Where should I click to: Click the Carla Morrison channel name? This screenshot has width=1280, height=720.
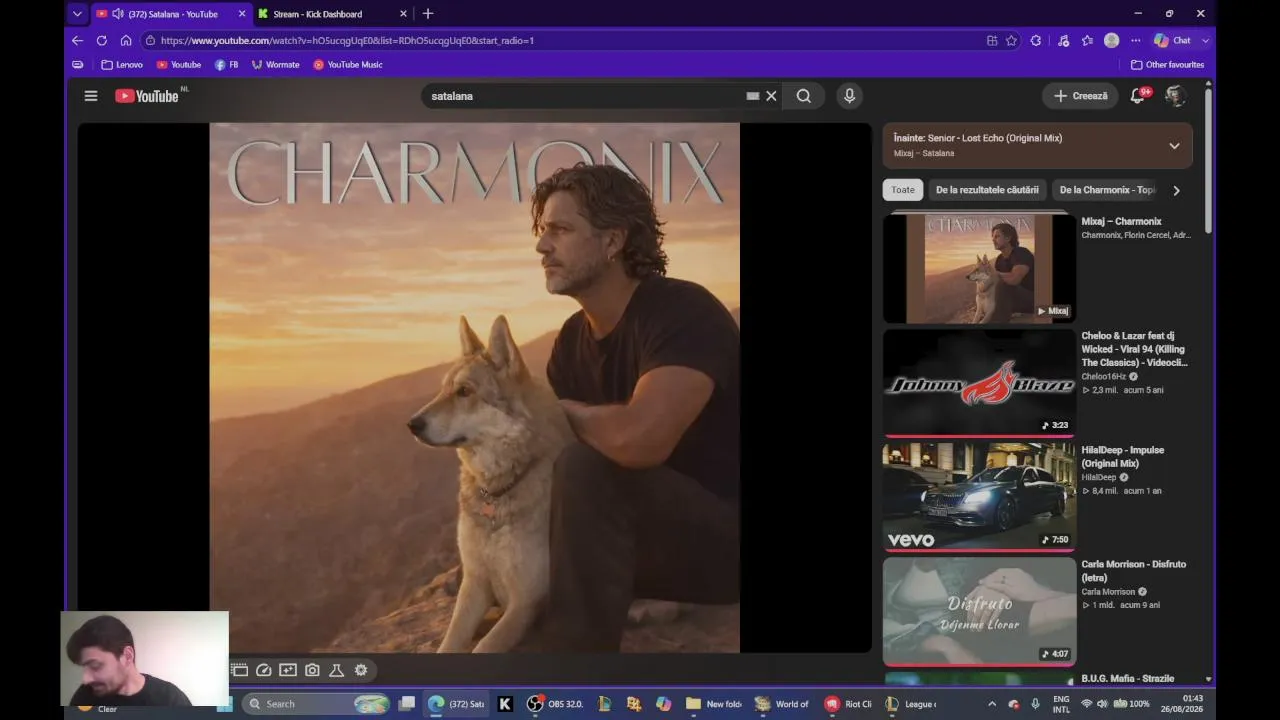1108,592
